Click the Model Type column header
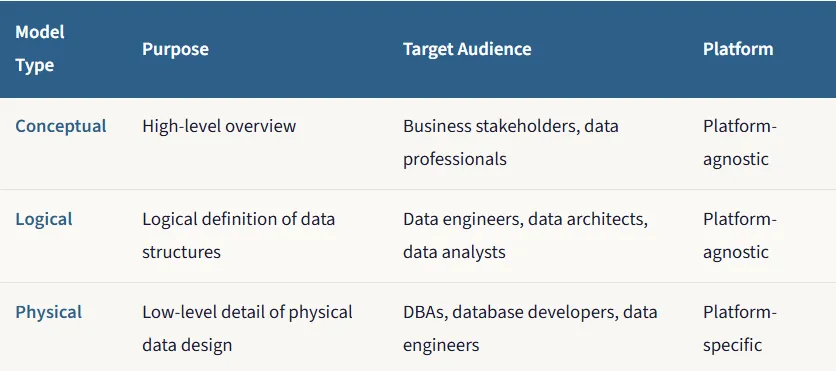Image resolution: width=836 pixels, height=371 pixels. tap(40, 49)
